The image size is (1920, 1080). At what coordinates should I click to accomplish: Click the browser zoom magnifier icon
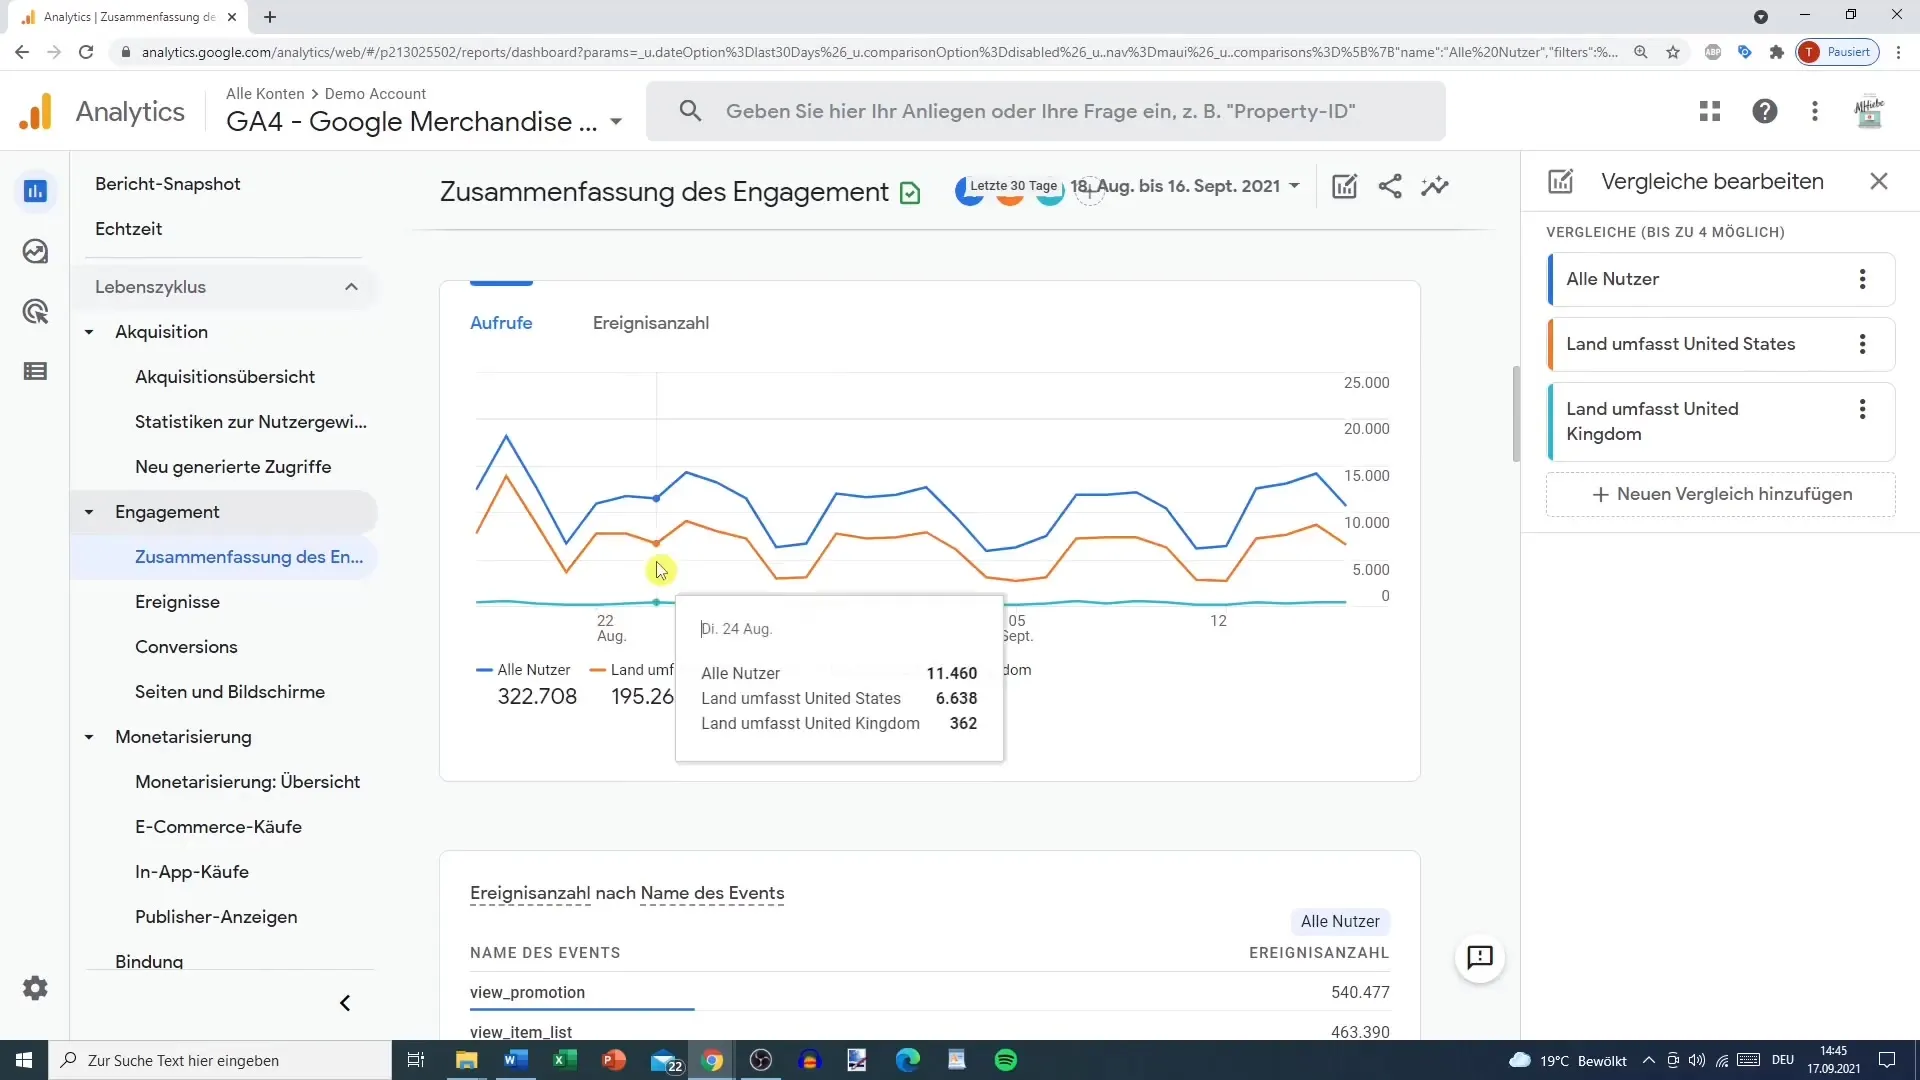1641,52
